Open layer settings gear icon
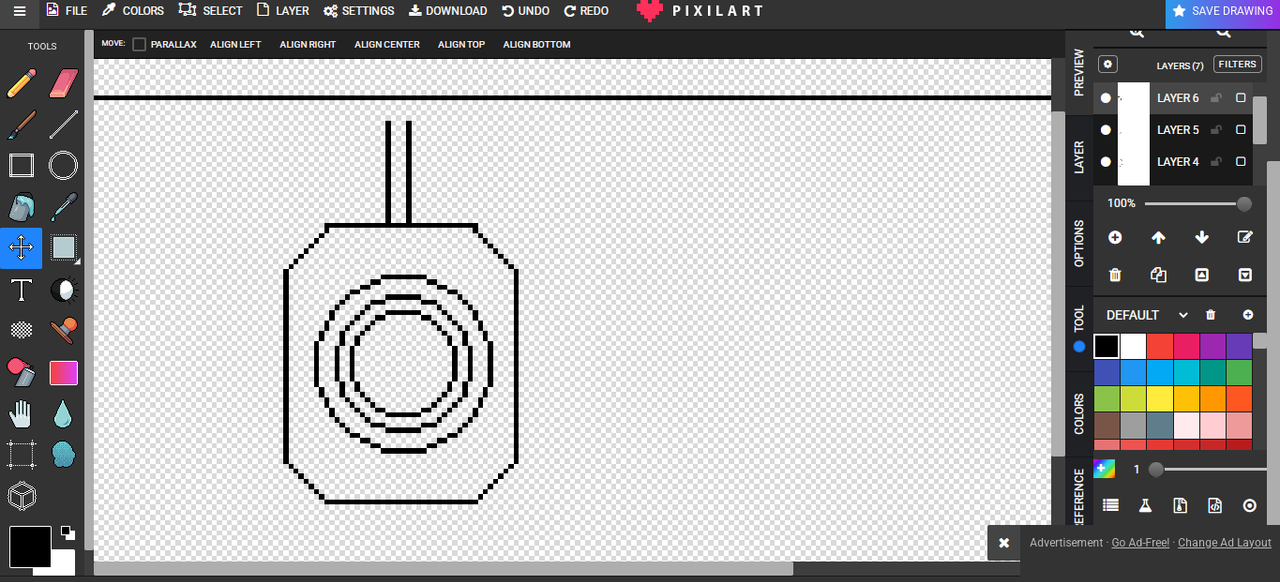1280x582 pixels. 1108,64
